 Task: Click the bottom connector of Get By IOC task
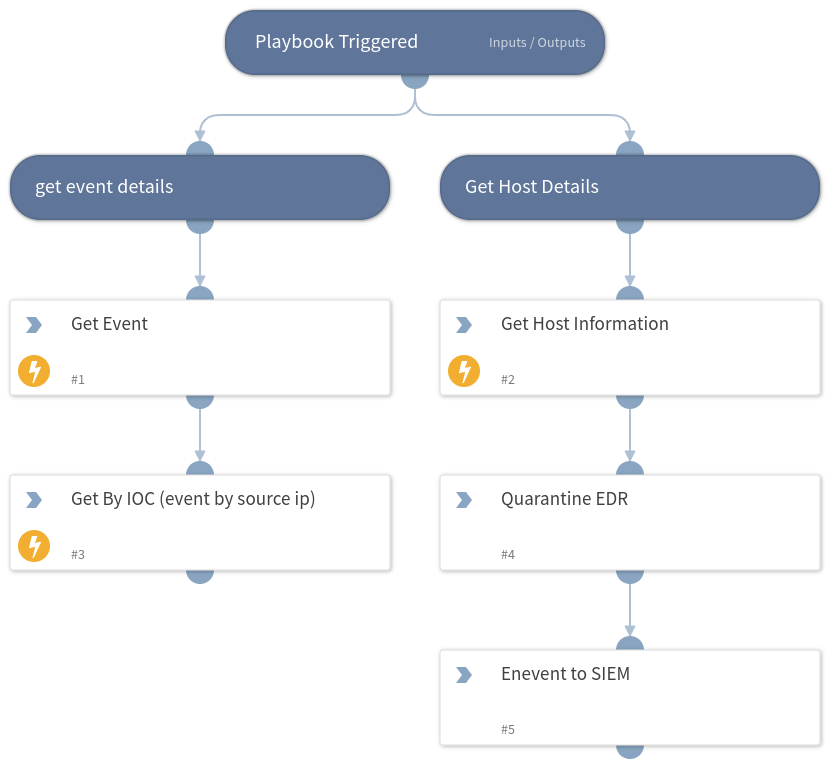point(200,575)
